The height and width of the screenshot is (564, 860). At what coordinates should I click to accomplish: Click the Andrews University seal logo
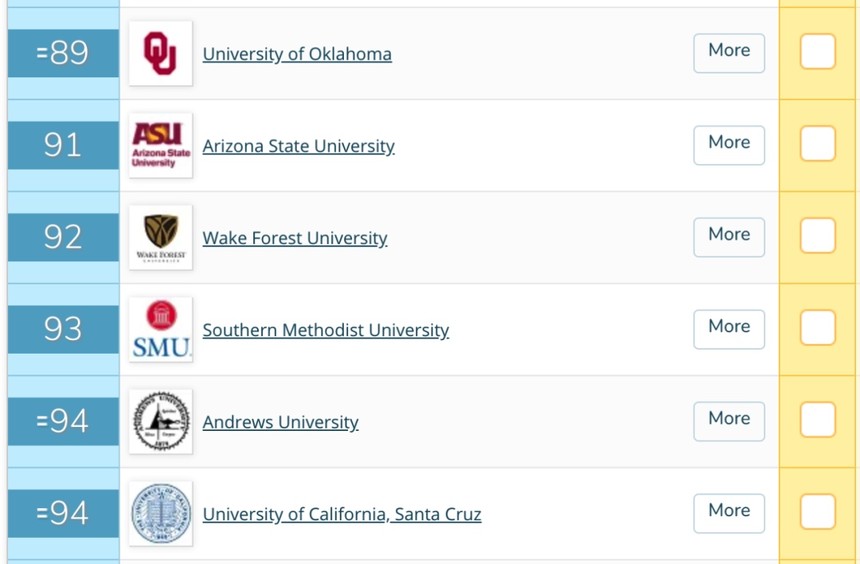tap(161, 421)
